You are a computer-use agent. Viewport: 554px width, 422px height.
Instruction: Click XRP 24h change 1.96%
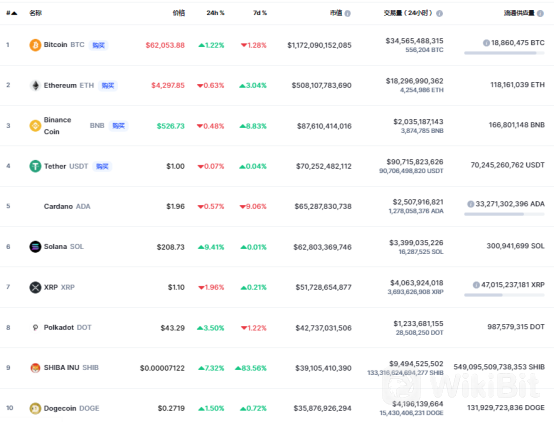tap(211, 287)
